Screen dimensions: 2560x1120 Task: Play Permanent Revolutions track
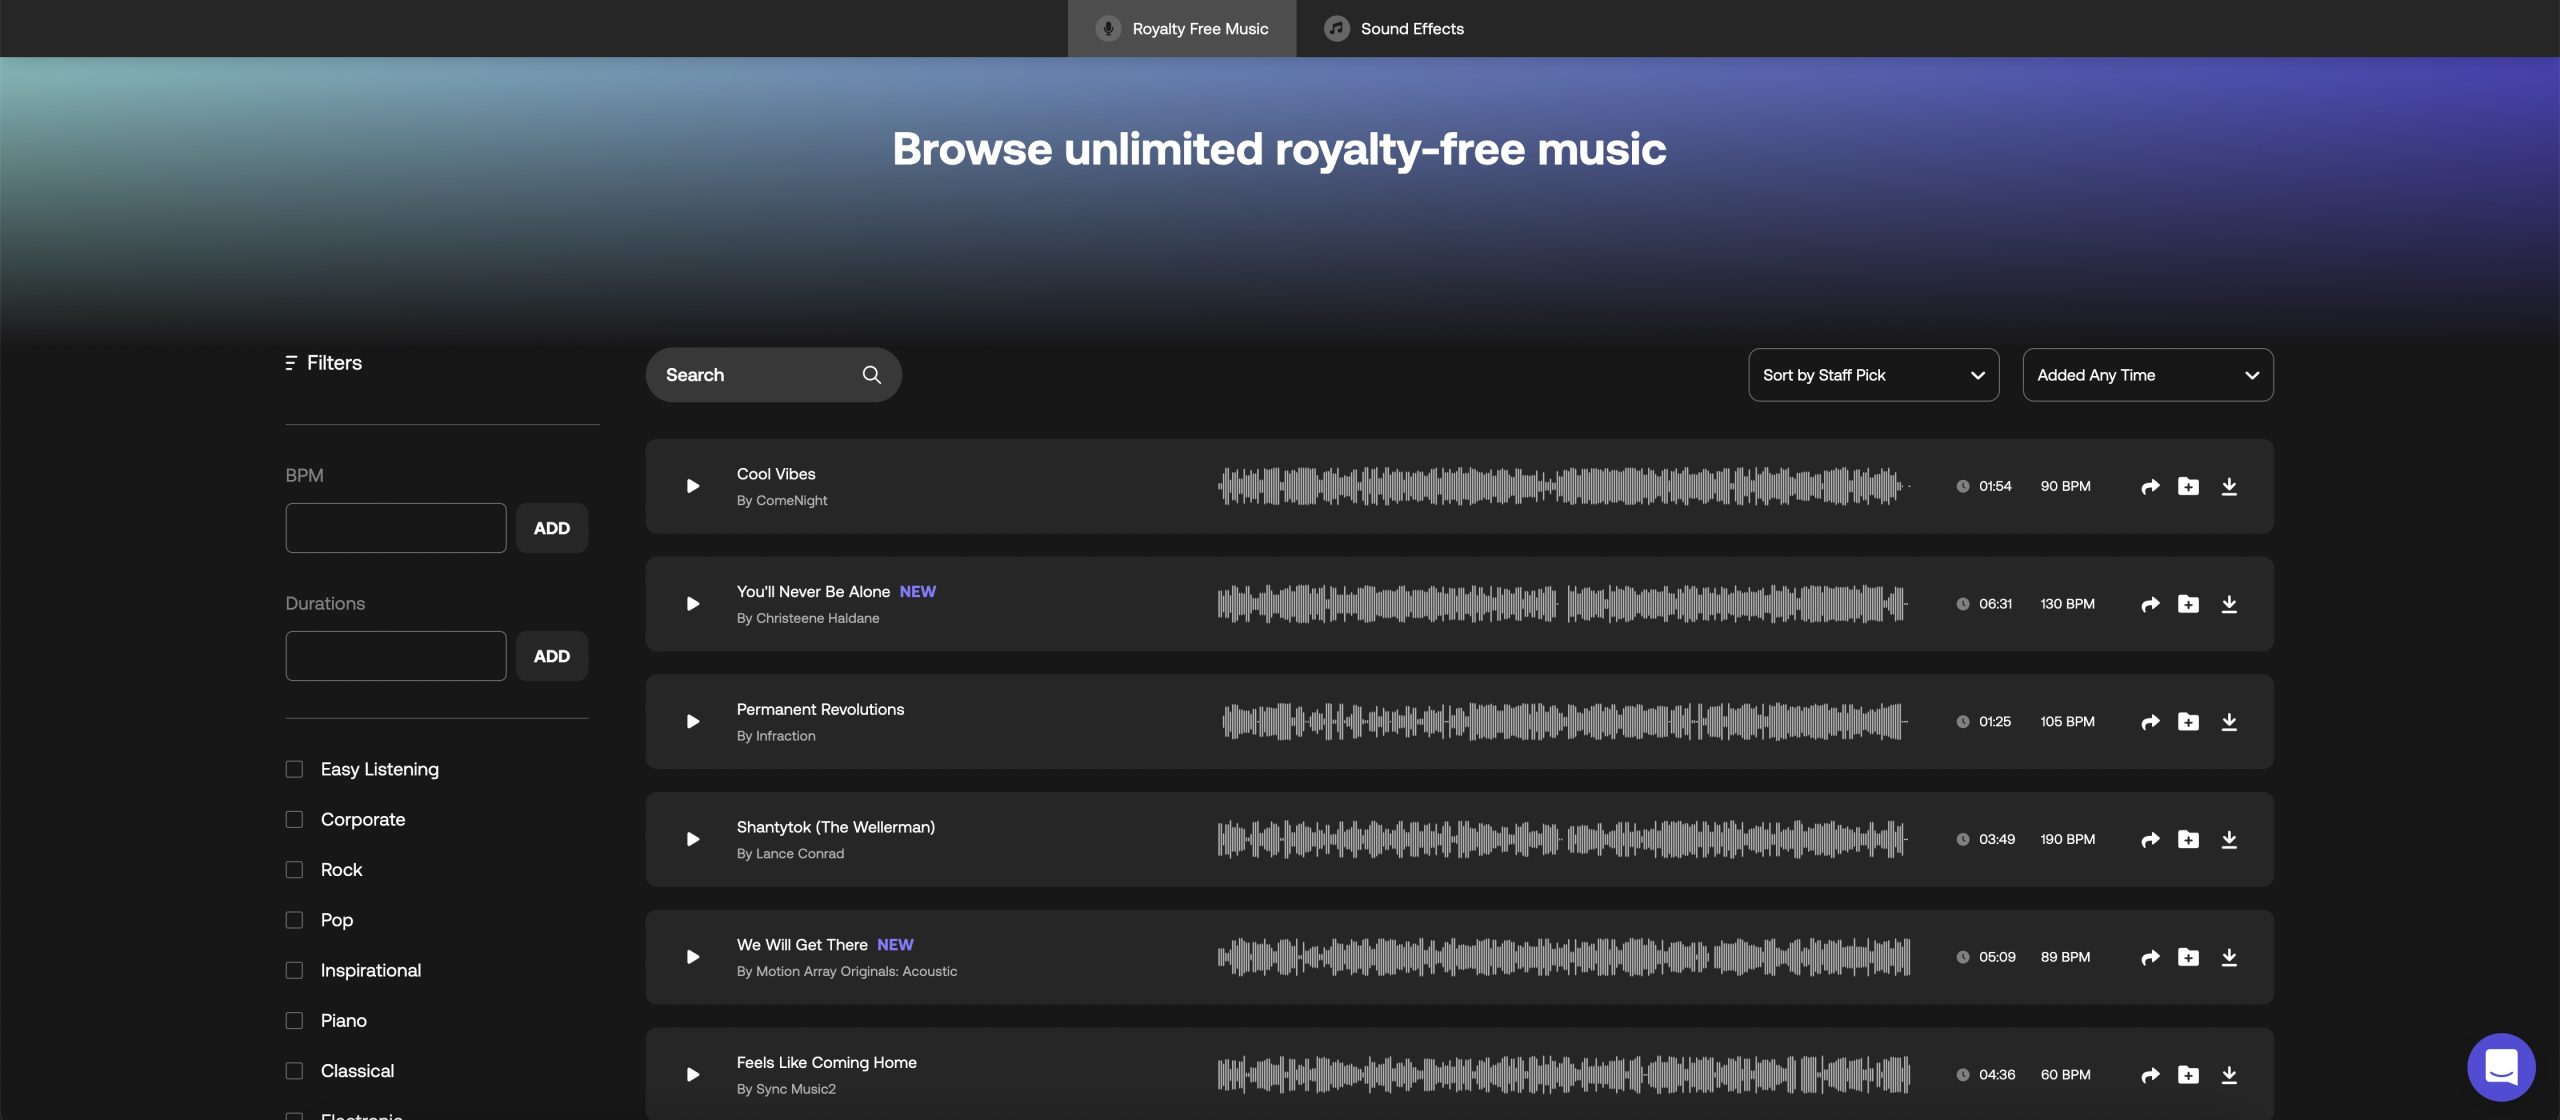pos(692,722)
